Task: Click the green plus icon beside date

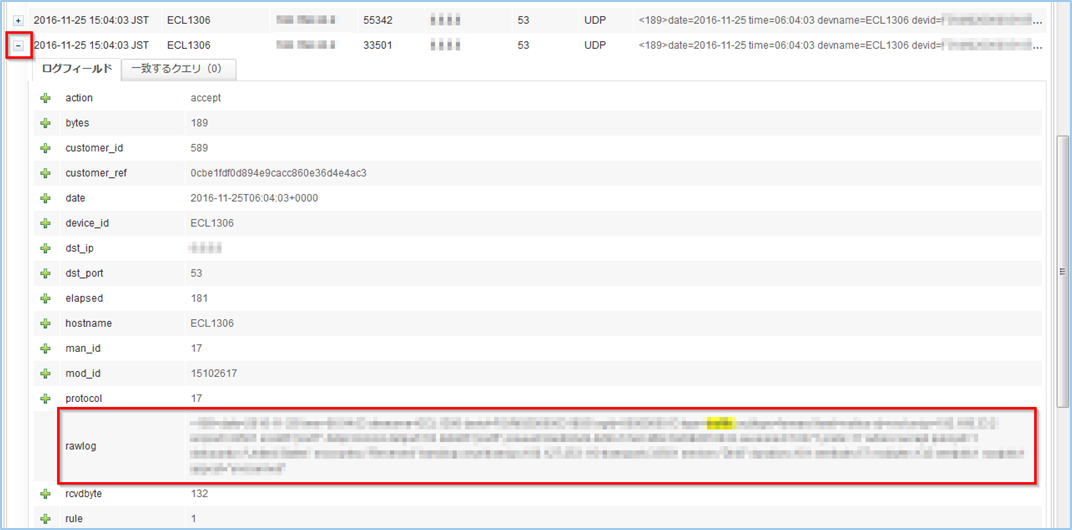Action: (46, 198)
